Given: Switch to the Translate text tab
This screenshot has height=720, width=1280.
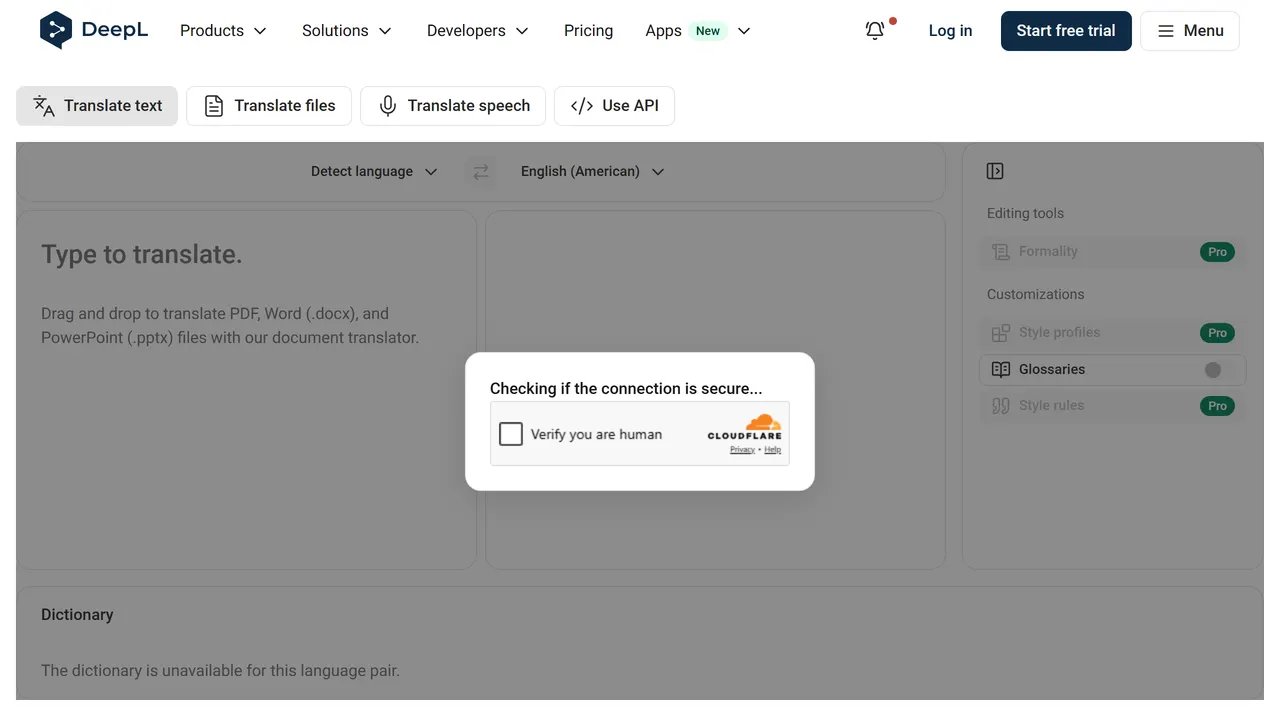Looking at the screenshot, I should point(97,106).
